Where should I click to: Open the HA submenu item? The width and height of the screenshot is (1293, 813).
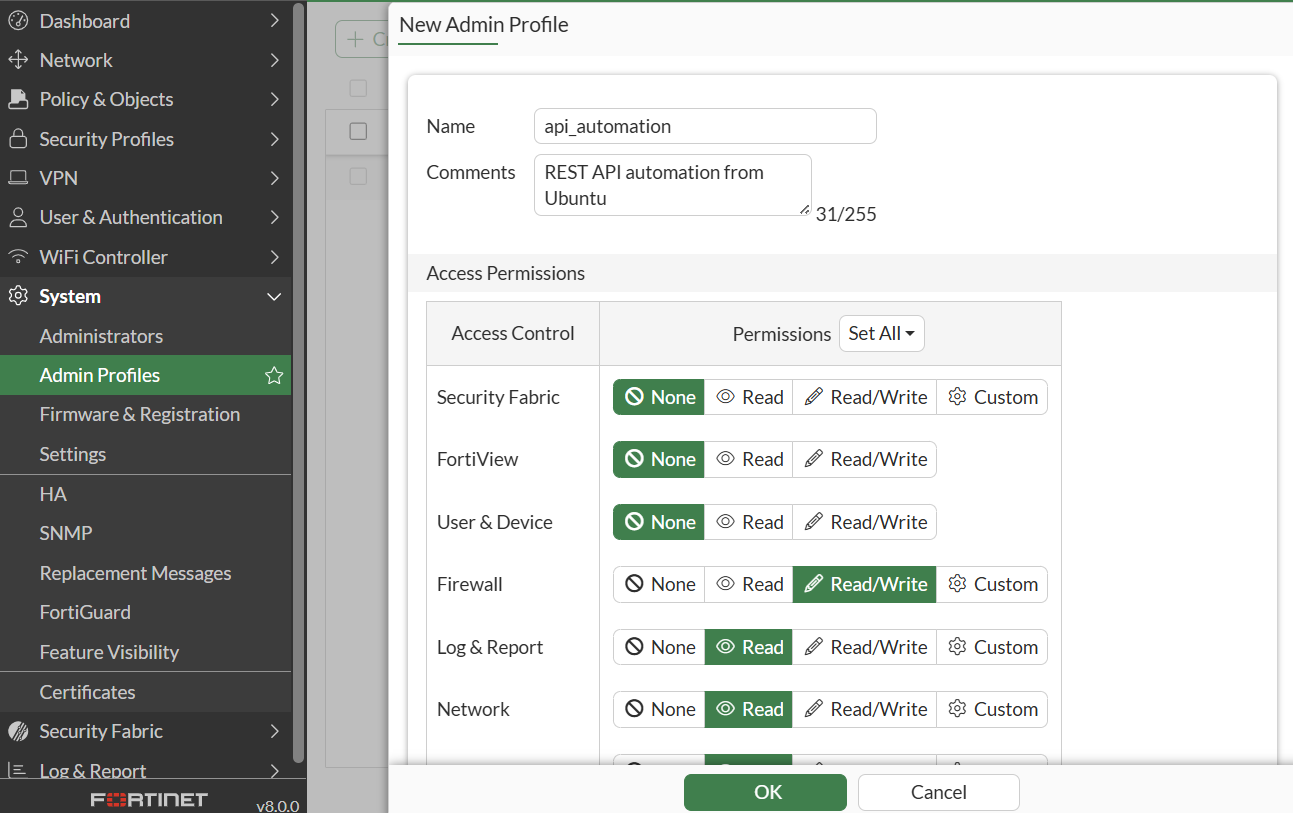click(146, 494)
